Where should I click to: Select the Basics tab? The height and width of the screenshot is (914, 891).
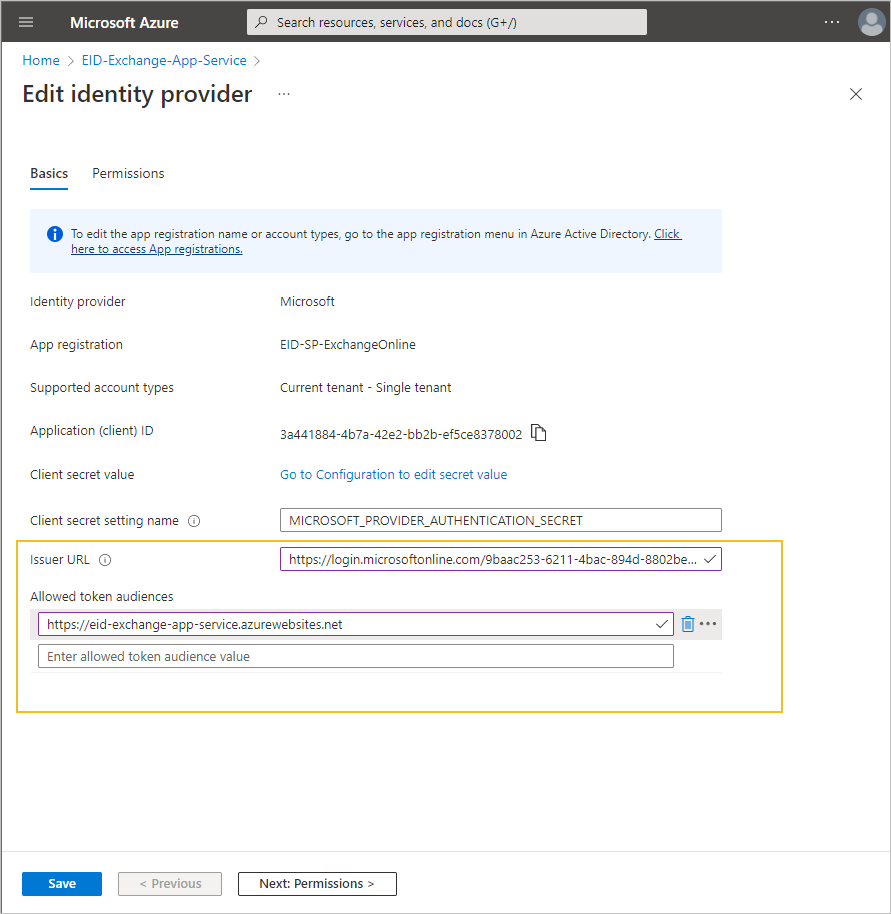49,173
